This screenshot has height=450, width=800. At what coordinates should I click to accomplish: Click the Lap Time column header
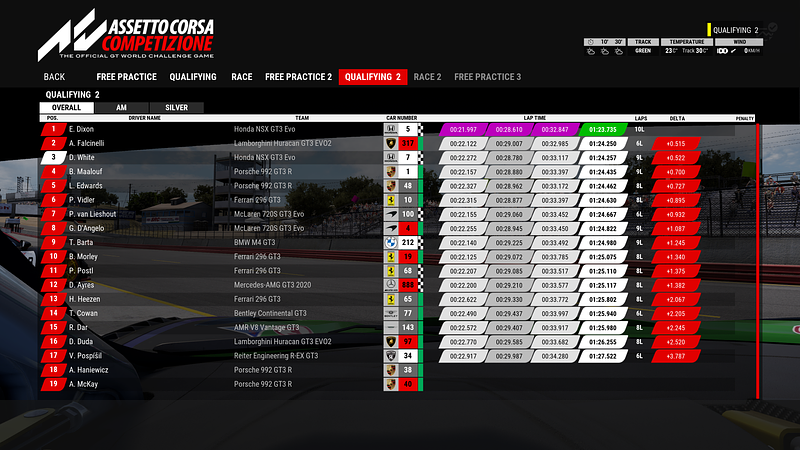[x=535, y=118]
